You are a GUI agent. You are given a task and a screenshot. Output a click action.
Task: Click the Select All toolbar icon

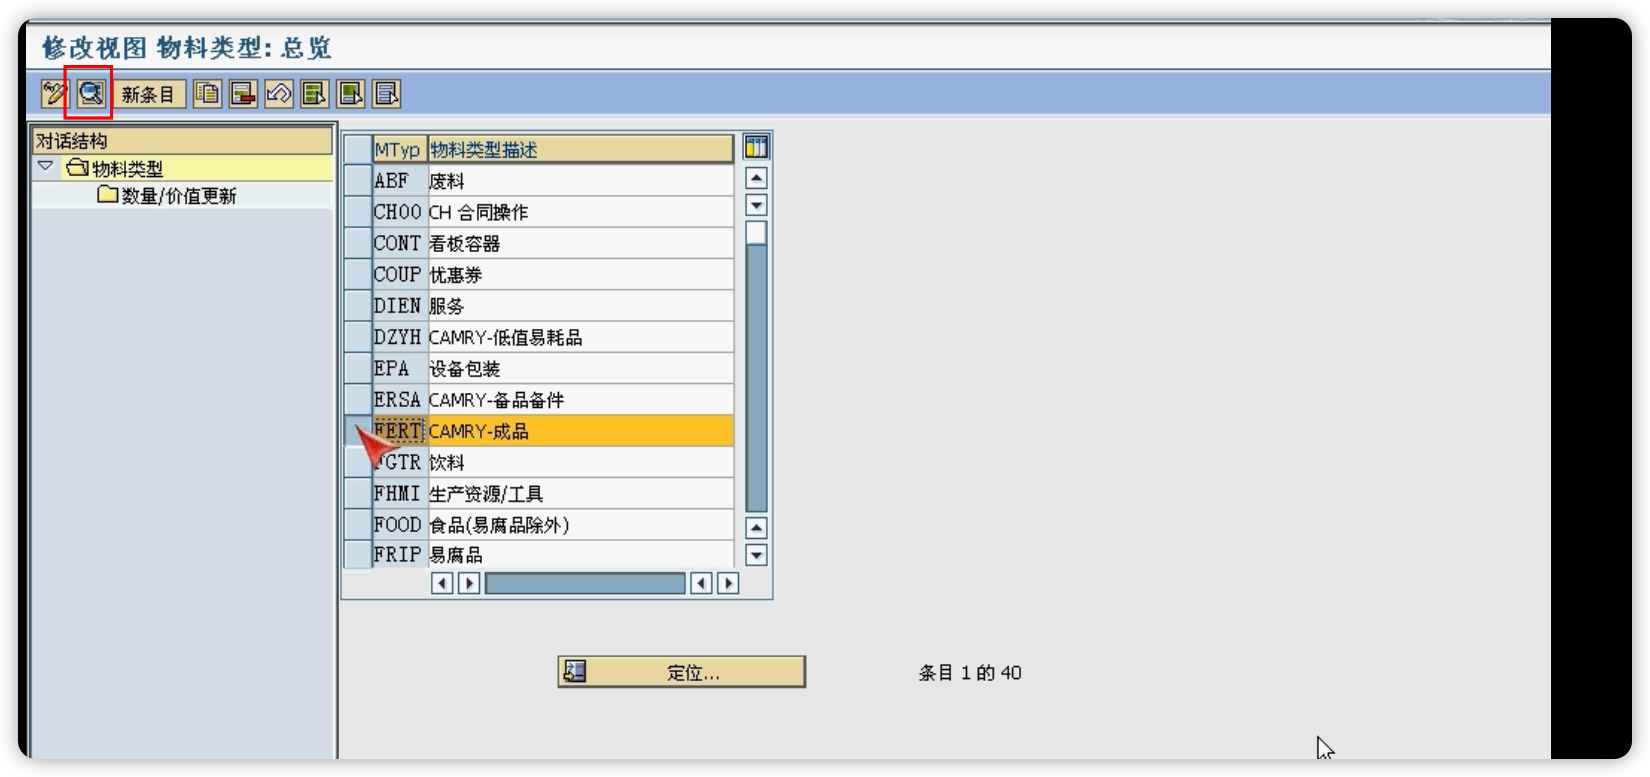(315, 94)
